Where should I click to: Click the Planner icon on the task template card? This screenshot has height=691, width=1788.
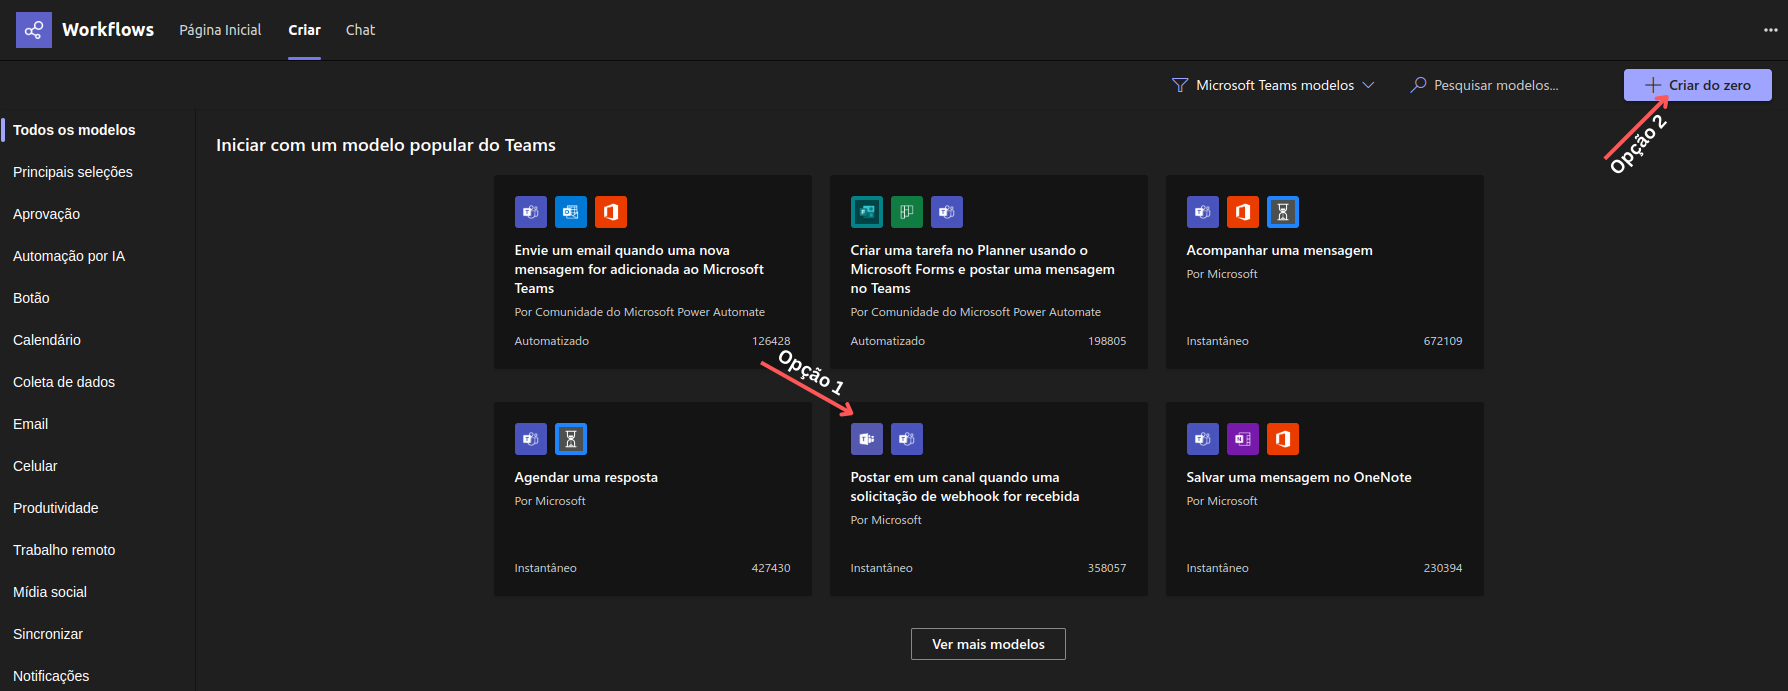[x=906, y=212]
